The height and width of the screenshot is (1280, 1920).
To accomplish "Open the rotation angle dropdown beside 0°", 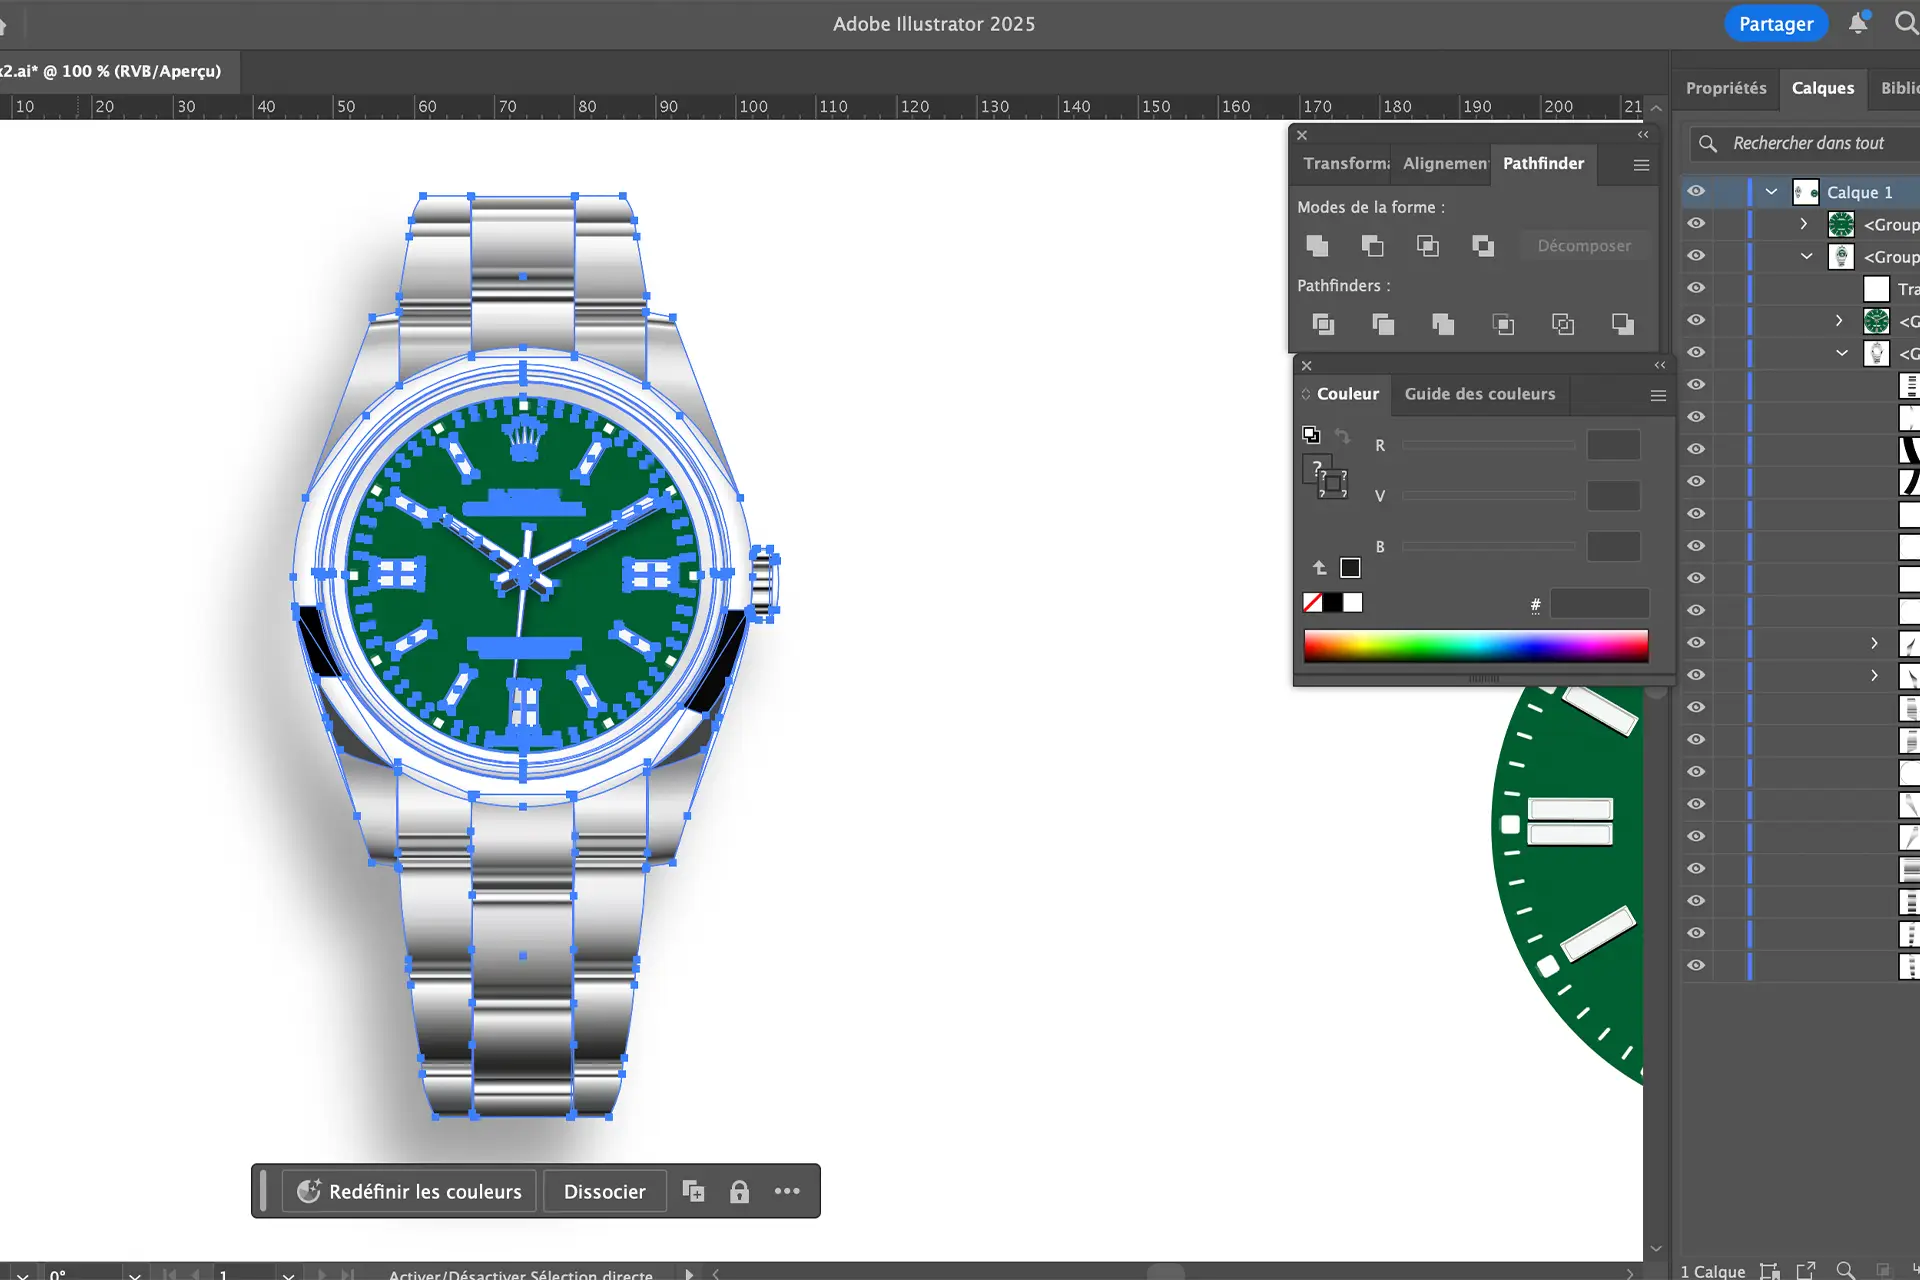I will (x=134, y=1274).
